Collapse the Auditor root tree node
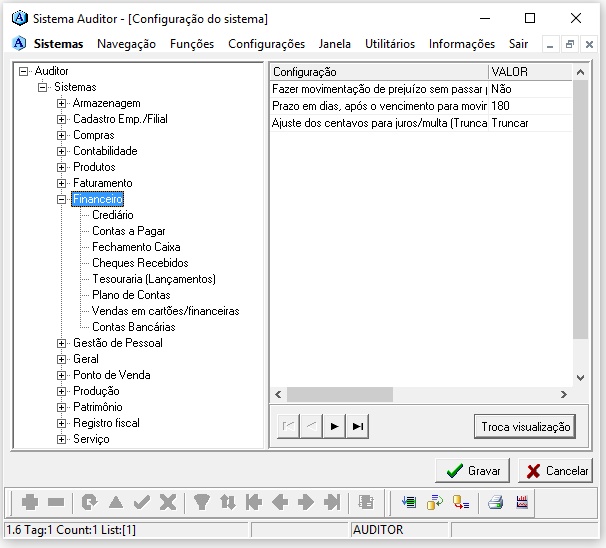Viewport: 606px width, 548px height. [x=24, y=71]
